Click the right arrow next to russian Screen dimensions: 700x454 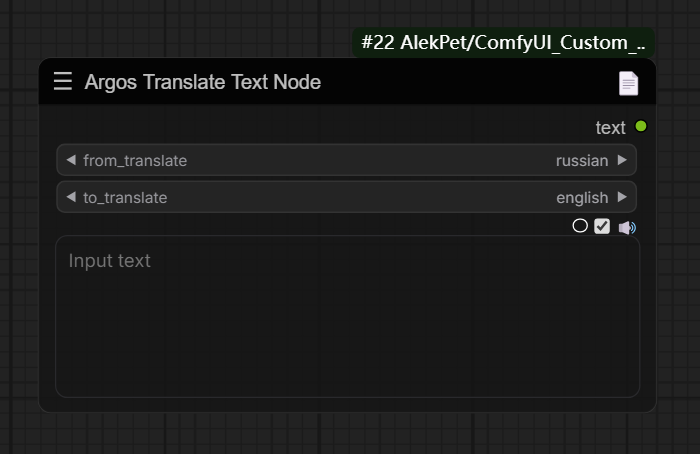[622, 160]
